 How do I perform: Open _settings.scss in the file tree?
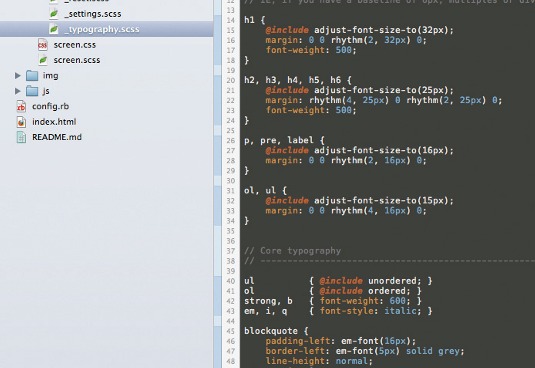(x=93, y=14)
